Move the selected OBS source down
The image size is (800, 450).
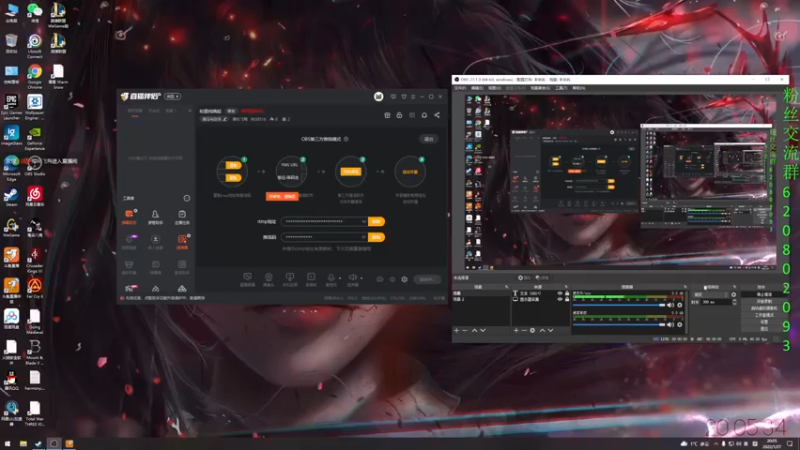click(551, 331)
